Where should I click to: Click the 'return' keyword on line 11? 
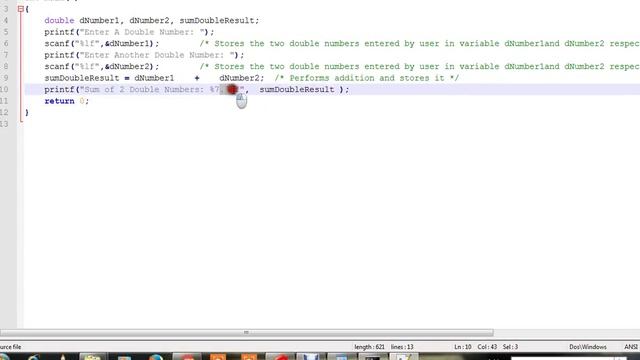click(x=59, y=101)
